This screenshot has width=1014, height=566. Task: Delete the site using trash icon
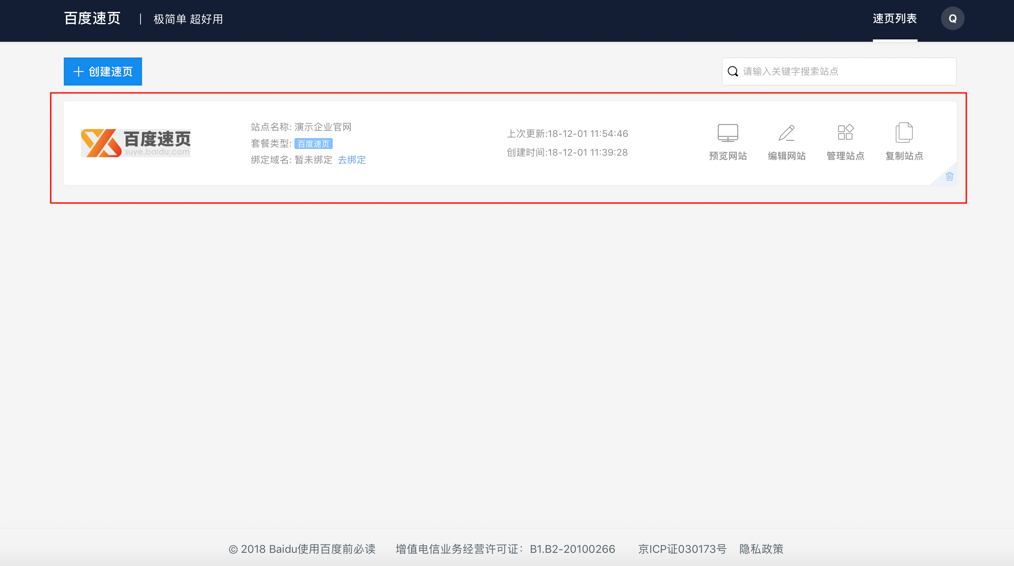tap(949, 176)
